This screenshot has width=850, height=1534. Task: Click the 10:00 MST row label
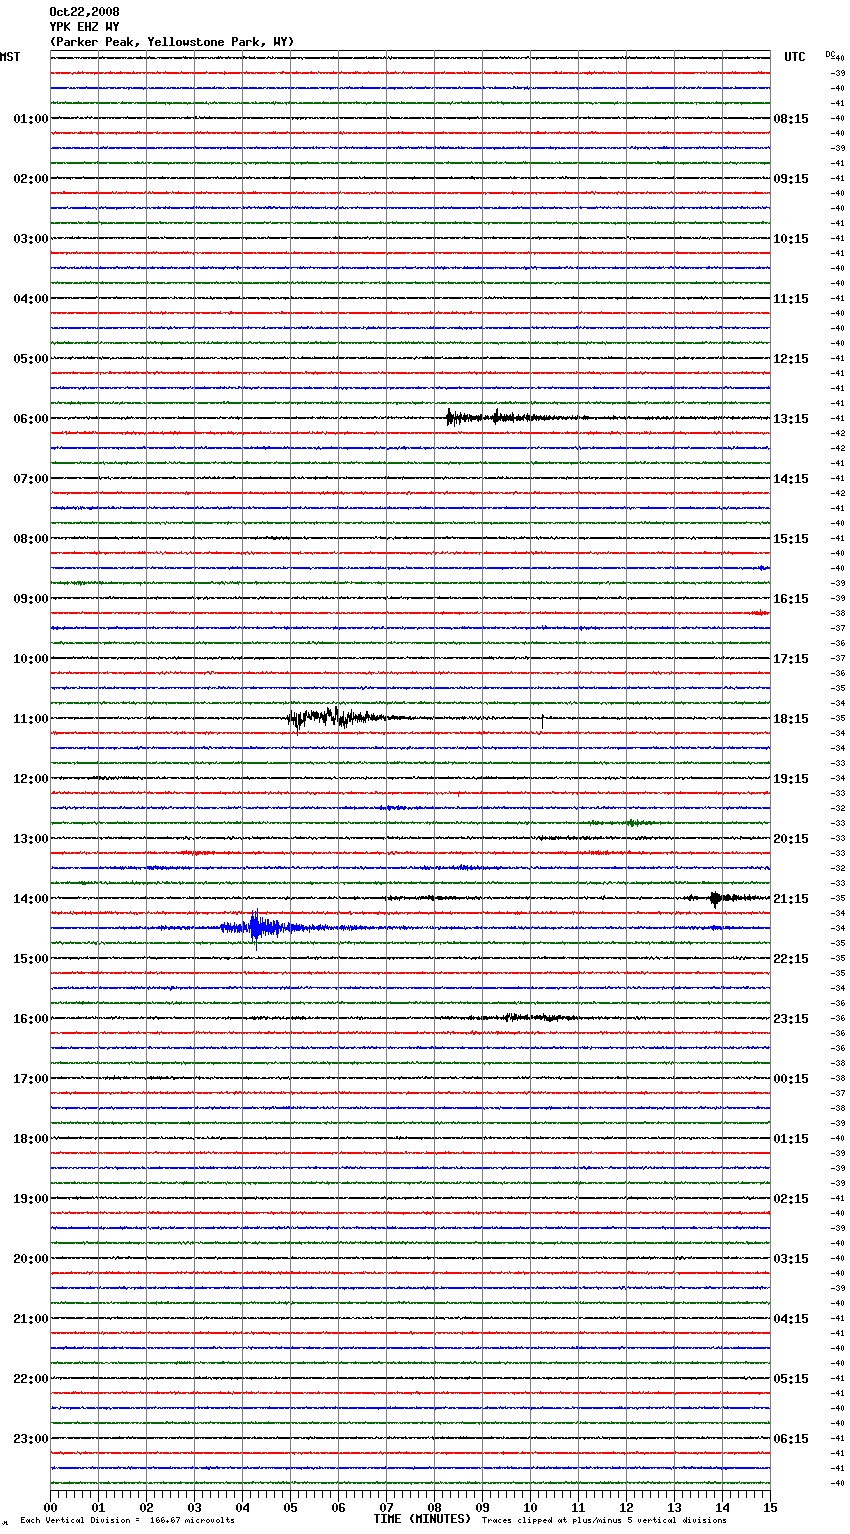(31, 659)
